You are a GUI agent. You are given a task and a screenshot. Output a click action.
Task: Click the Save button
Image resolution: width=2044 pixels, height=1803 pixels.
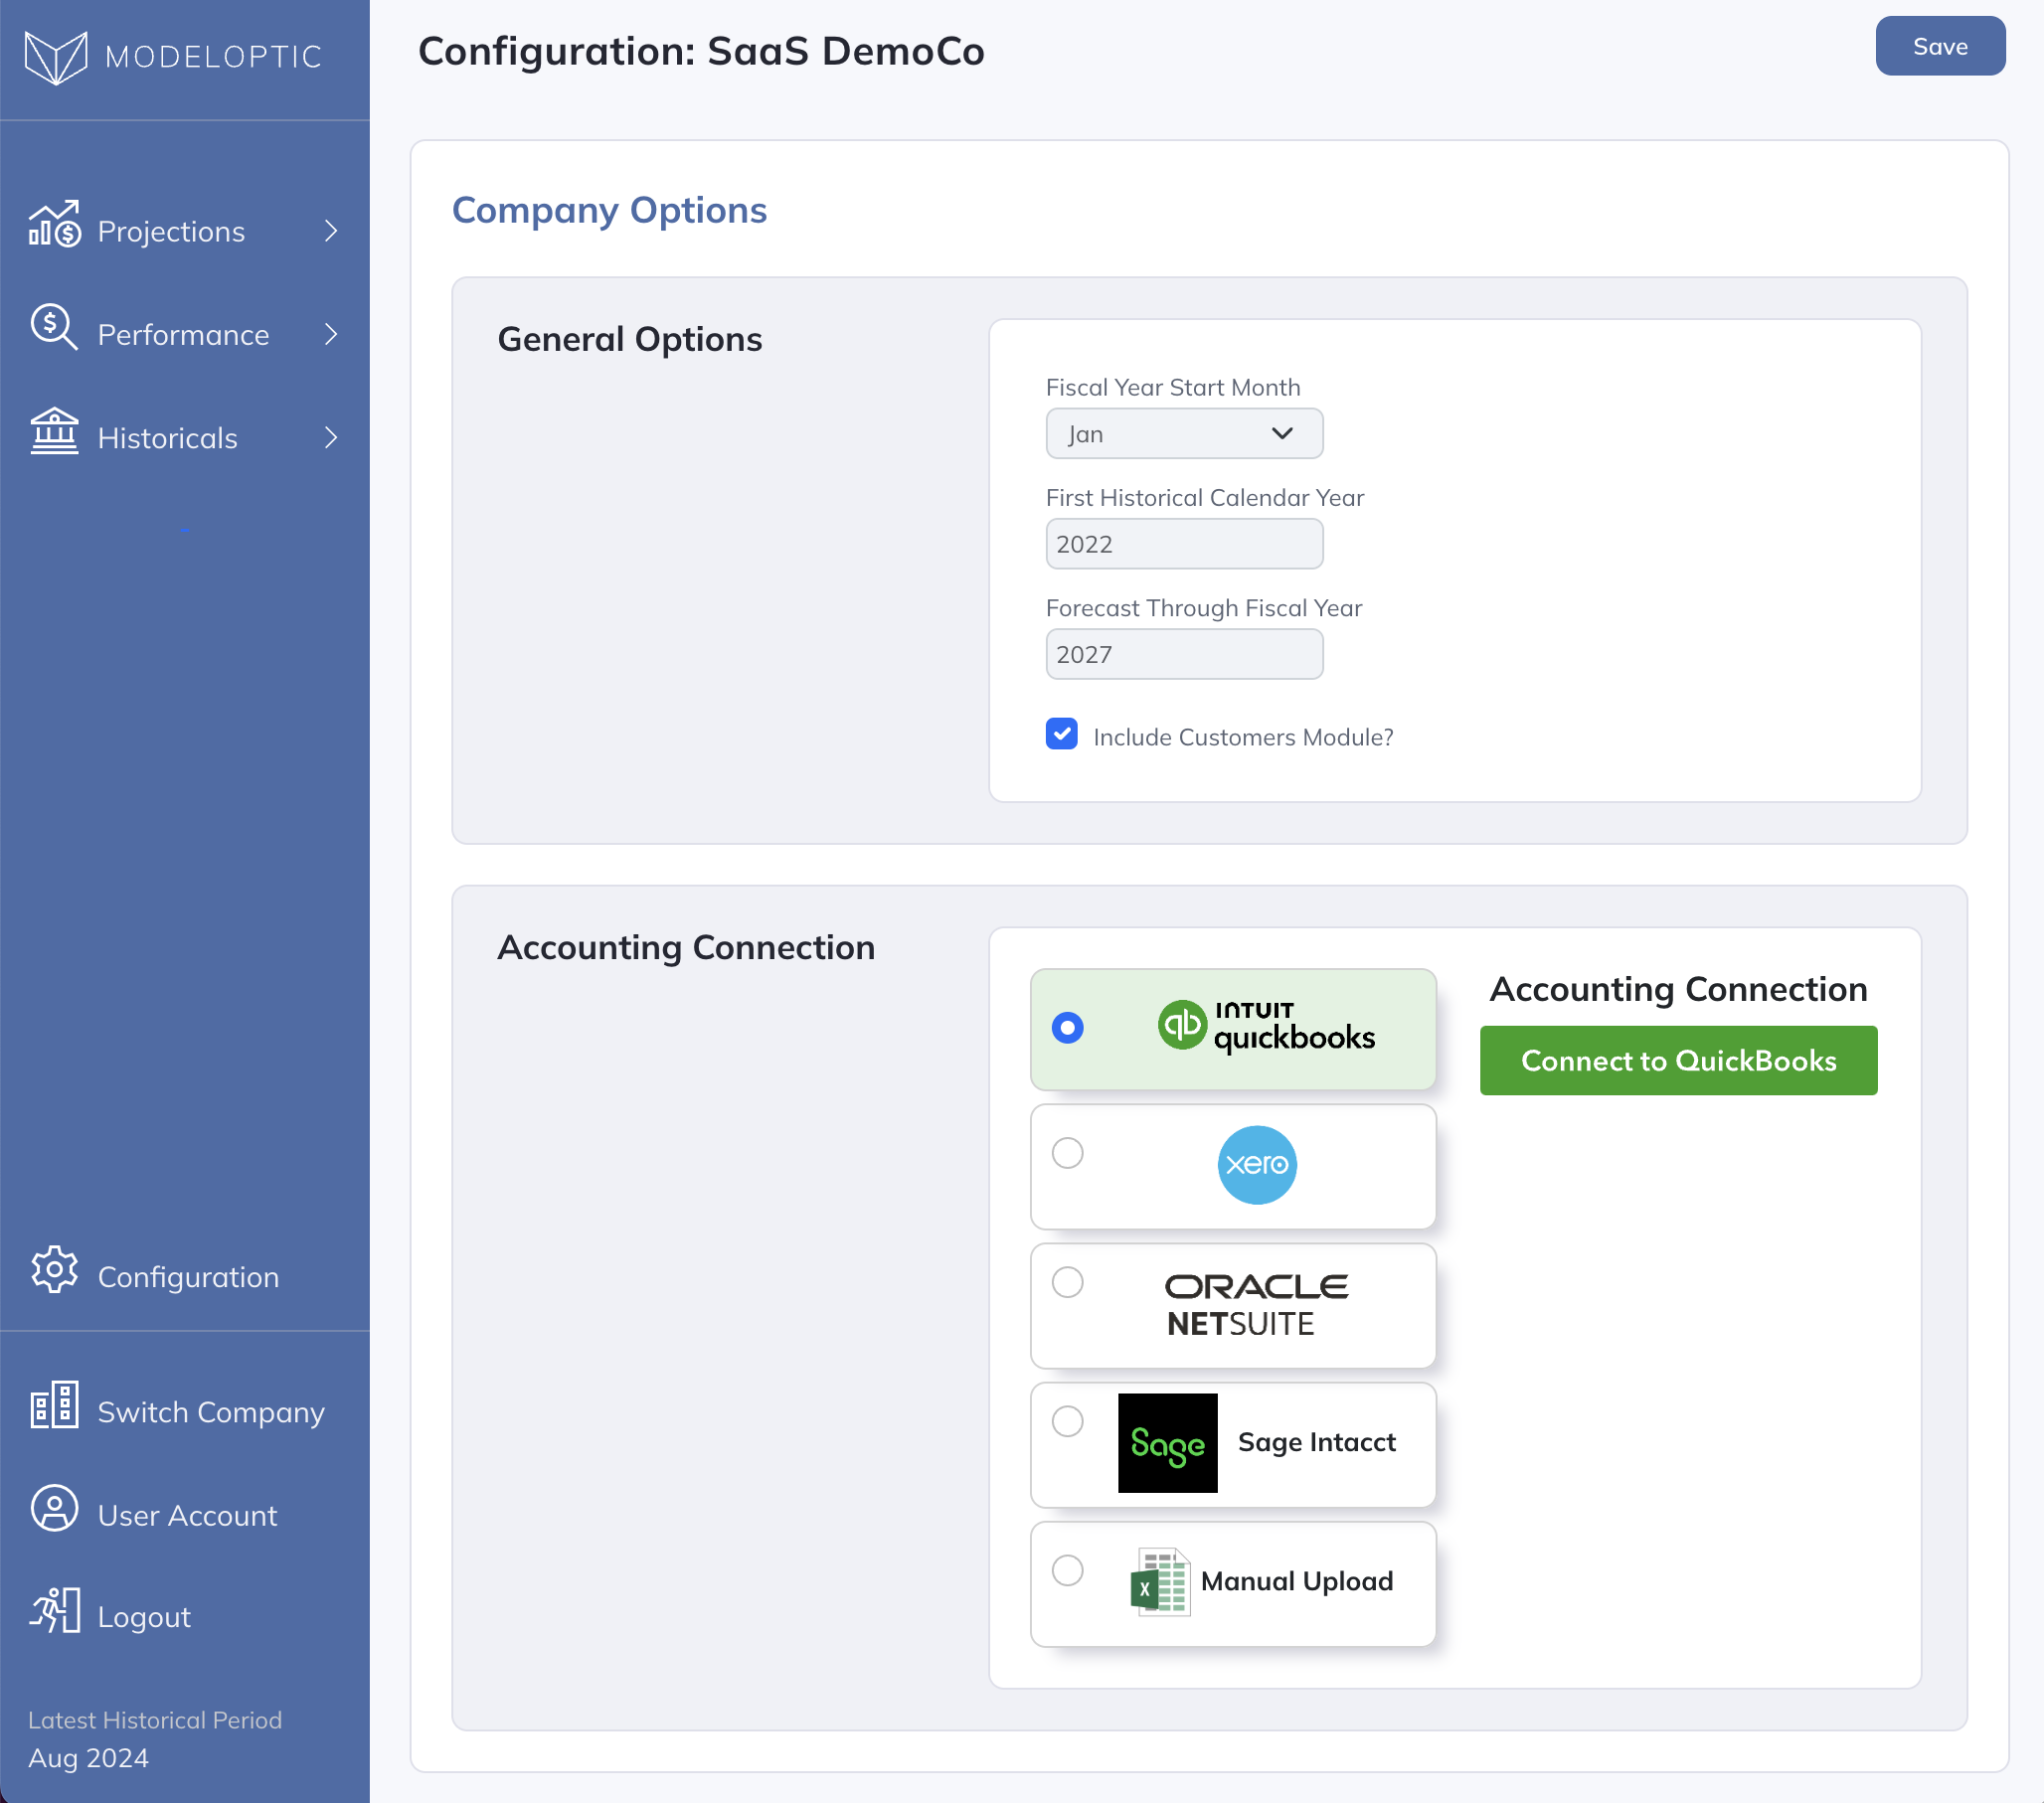pos(1940,46)
